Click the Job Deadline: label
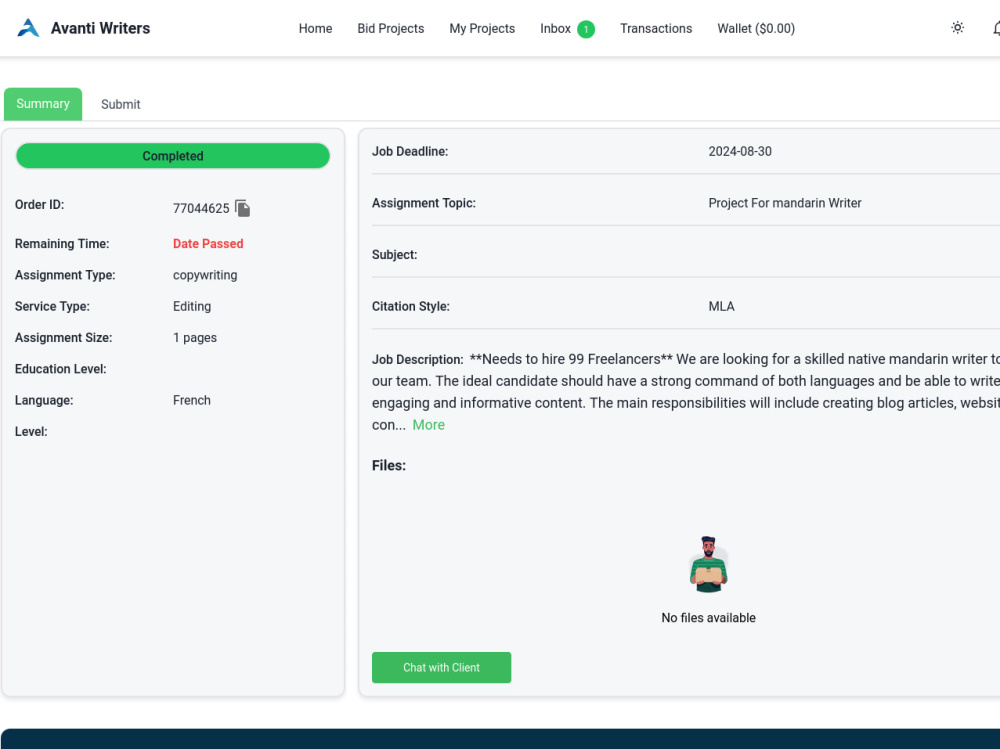Image resolution: width=1000 pixels, height=749 pixels. coord(410,151)
